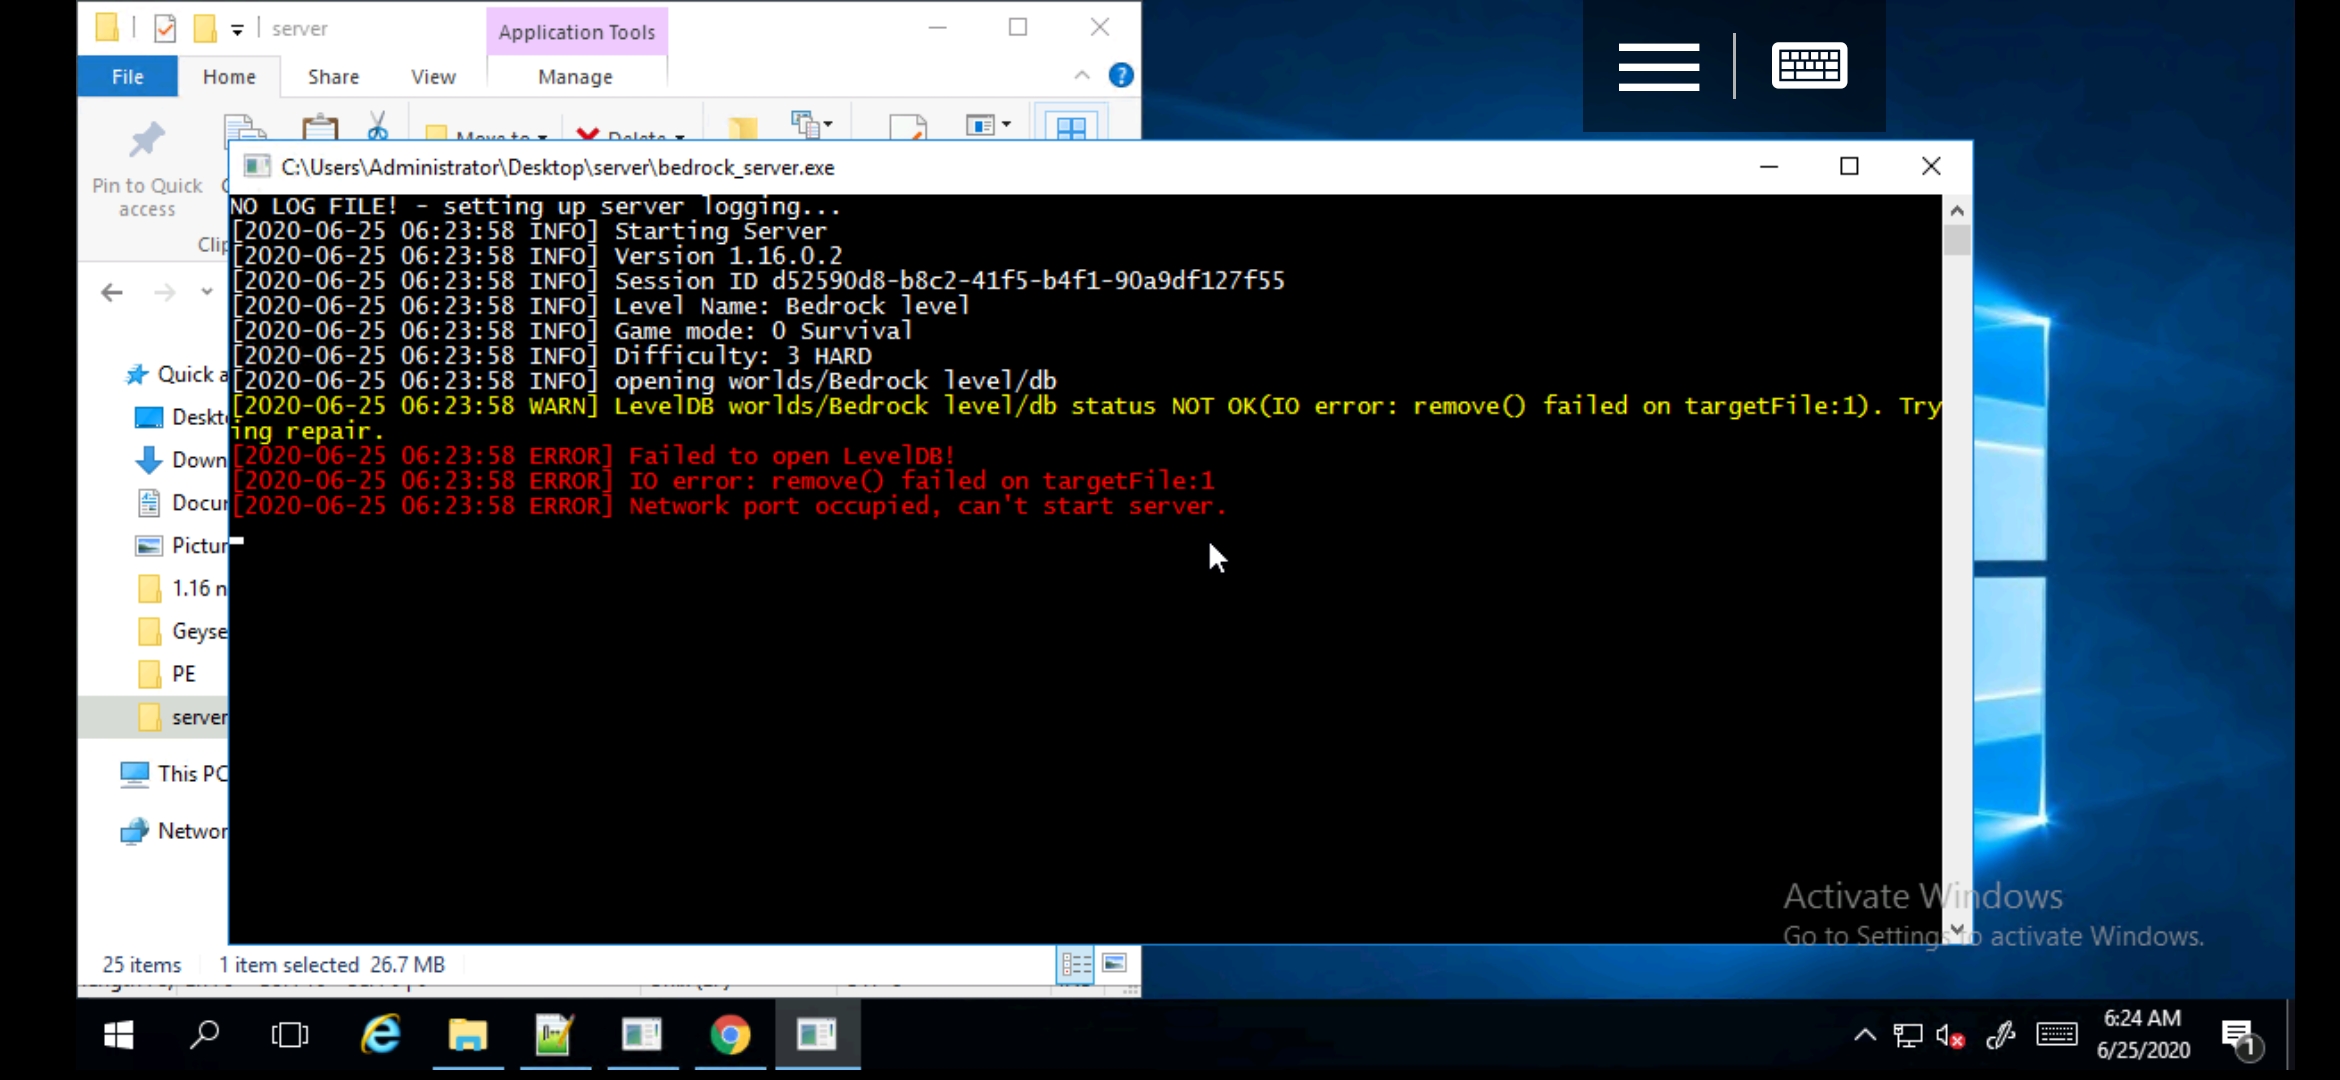Select PE folder in navigation pane

(x=184, y=674)
